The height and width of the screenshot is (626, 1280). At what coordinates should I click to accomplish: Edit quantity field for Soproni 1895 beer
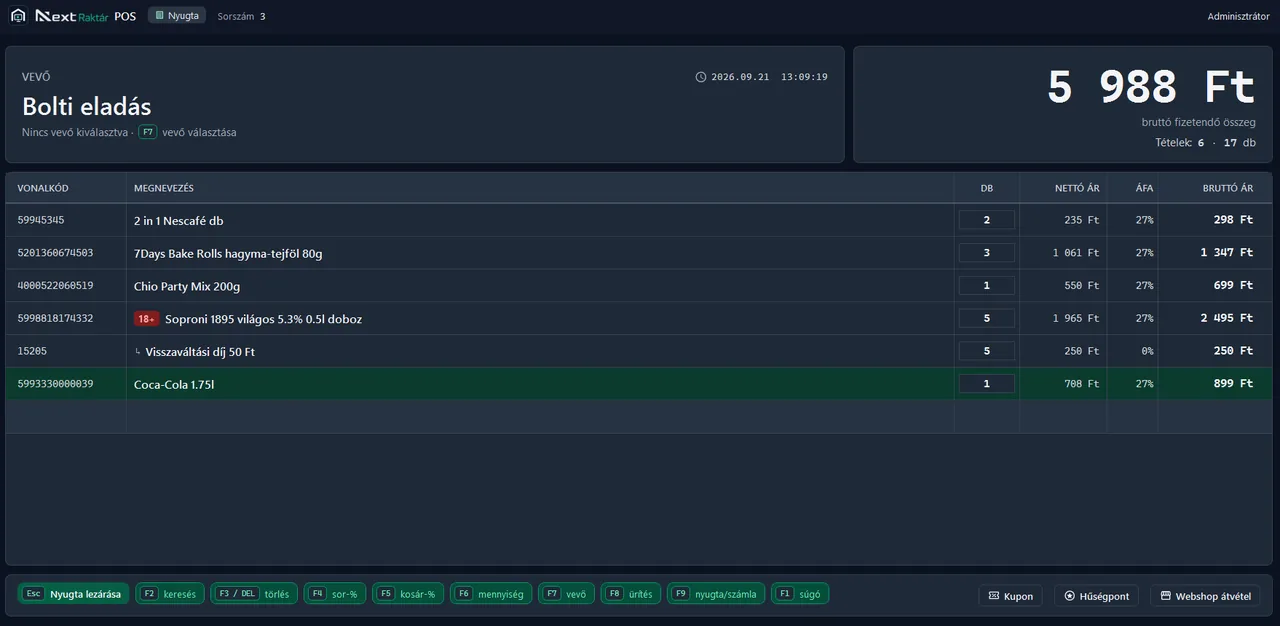(986, 318)
